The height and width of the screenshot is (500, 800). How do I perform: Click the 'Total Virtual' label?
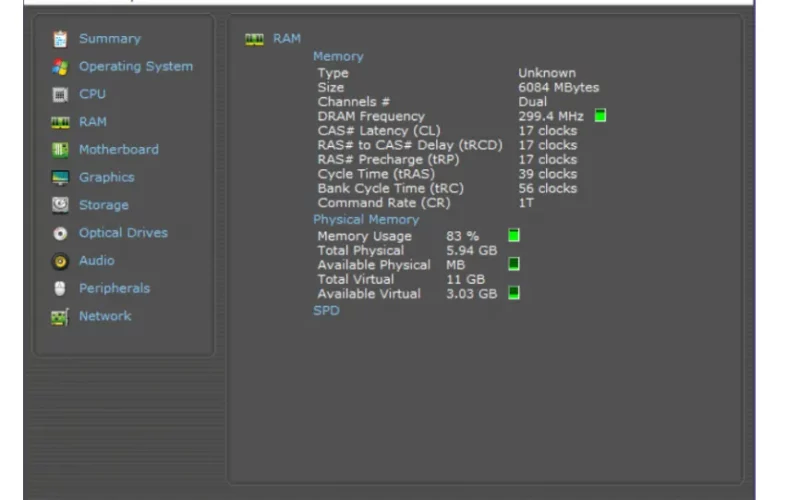356,280
